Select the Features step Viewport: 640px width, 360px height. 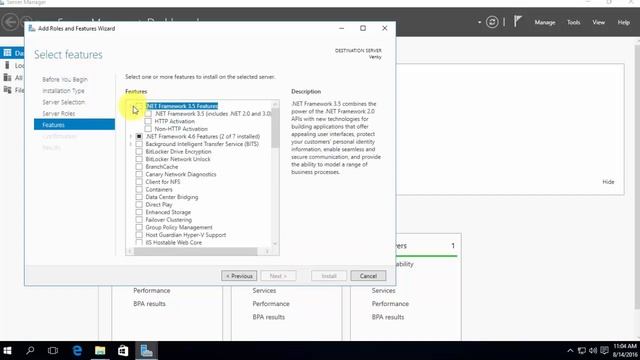coord(74,124)
